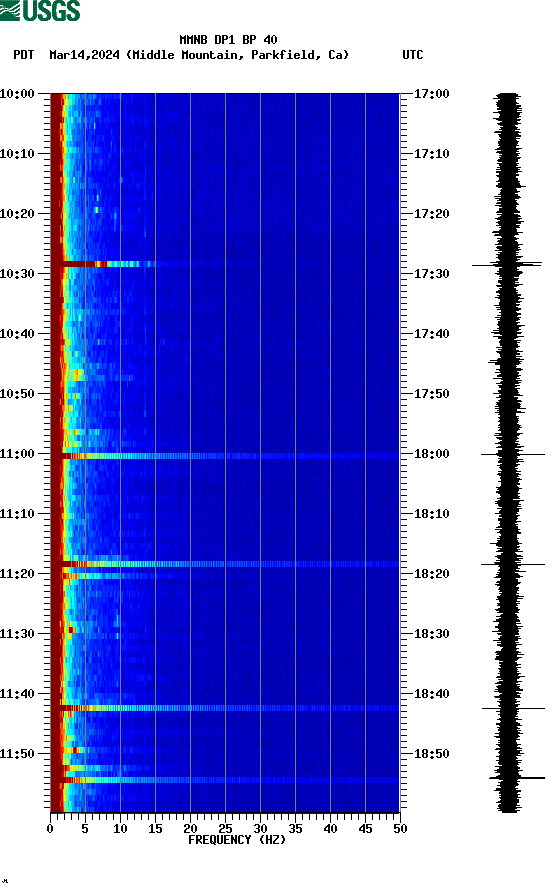The width and height of the screenshot is (552, 892).
Task: Click the "11:20" PDT time label
Action: 17,573
